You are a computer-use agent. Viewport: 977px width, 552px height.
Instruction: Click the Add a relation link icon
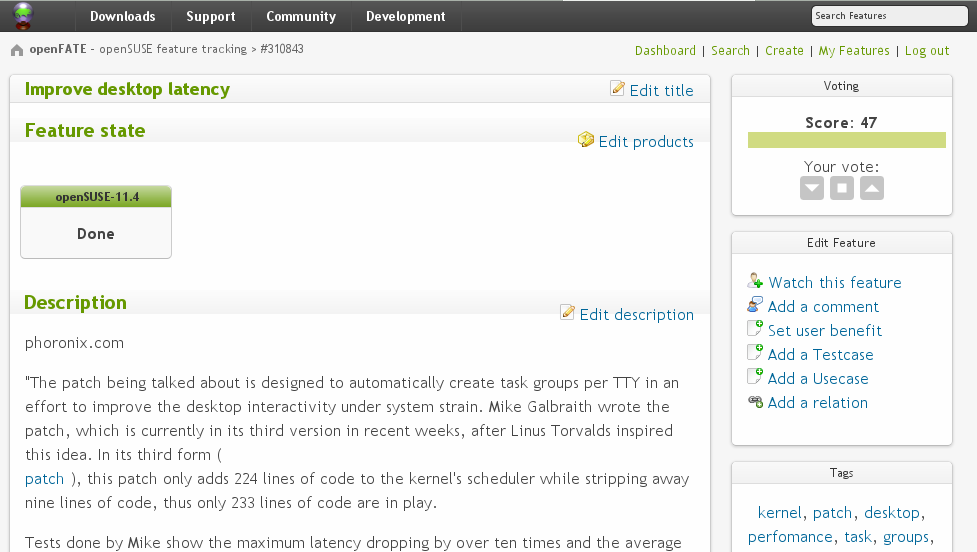[x=755, y=402]
